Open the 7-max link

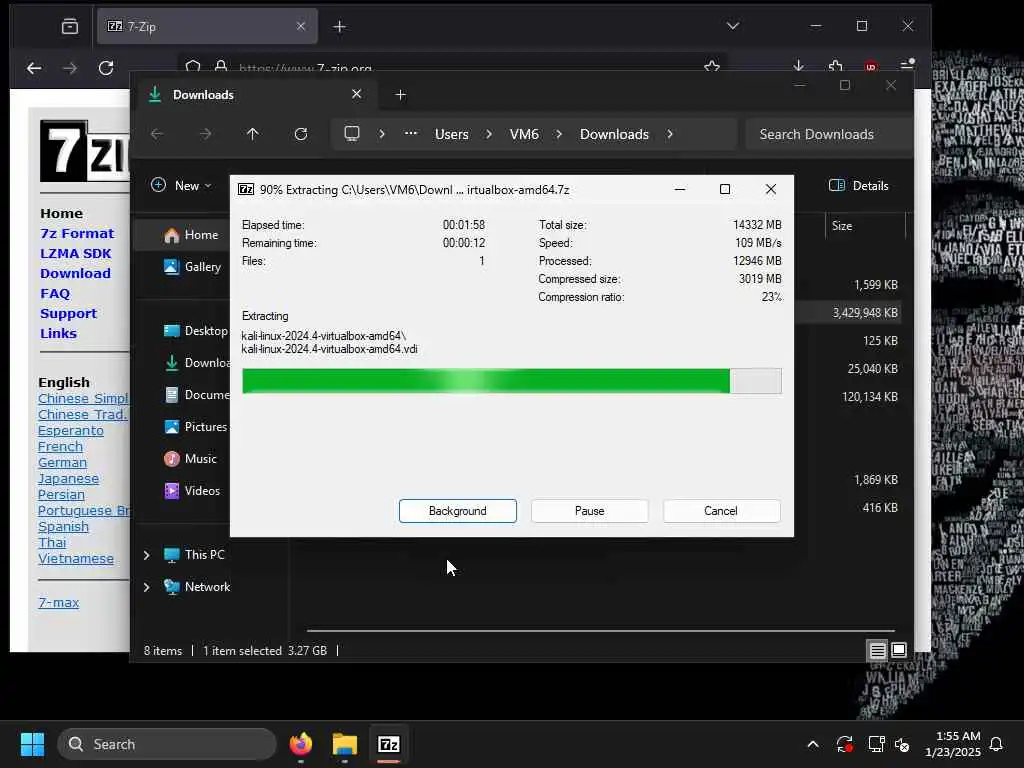click(58, 602)
